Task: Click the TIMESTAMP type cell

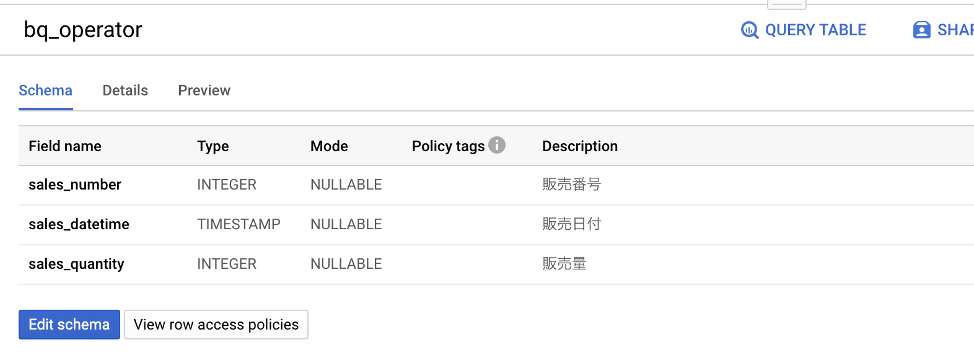Action: point(239,224)
